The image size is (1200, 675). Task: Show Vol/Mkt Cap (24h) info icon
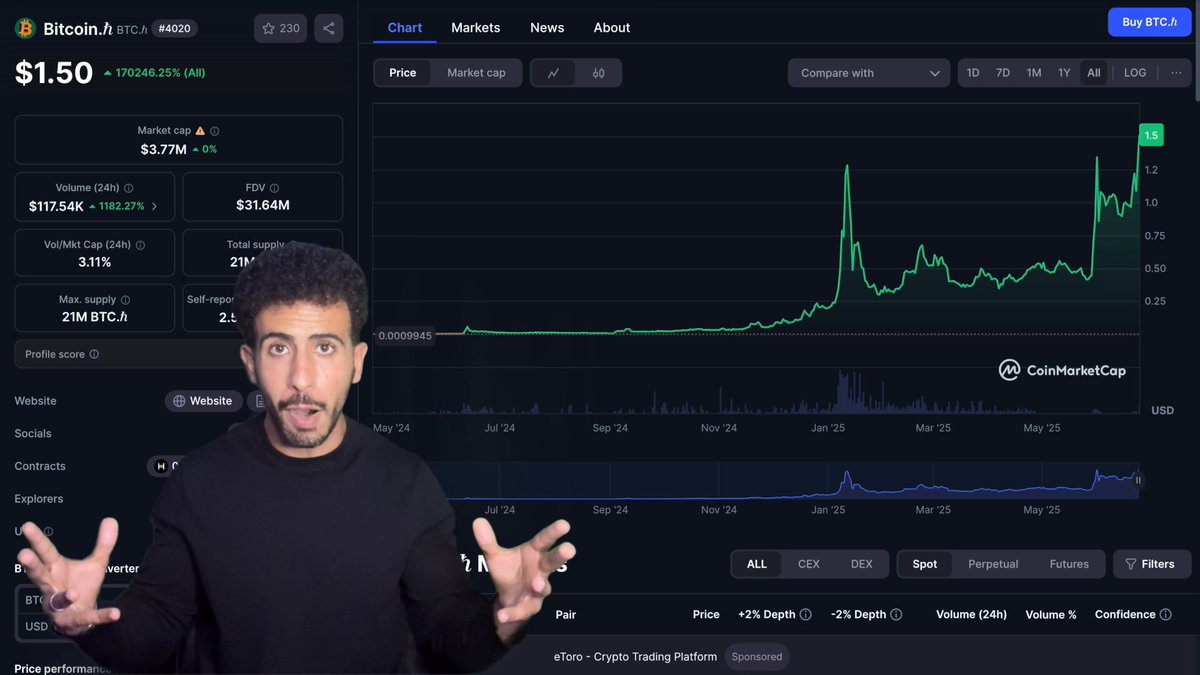(x=140, y=245)
